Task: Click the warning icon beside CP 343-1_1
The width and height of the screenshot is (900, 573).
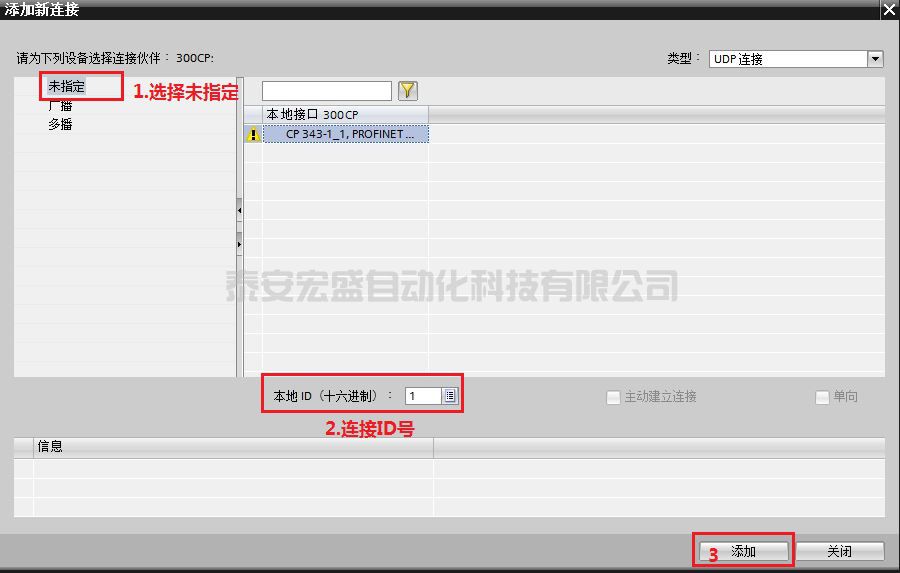Action: click(x=253, y=134)
